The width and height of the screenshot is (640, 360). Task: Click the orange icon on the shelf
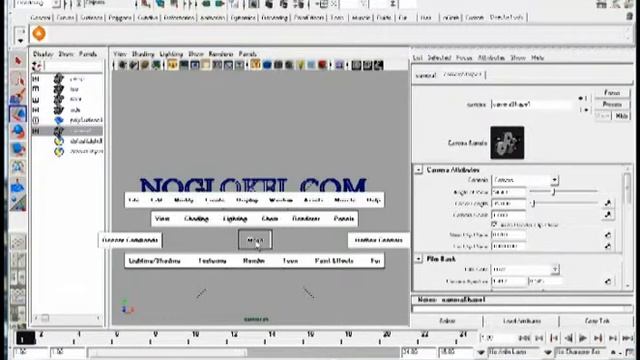(39, 33)
